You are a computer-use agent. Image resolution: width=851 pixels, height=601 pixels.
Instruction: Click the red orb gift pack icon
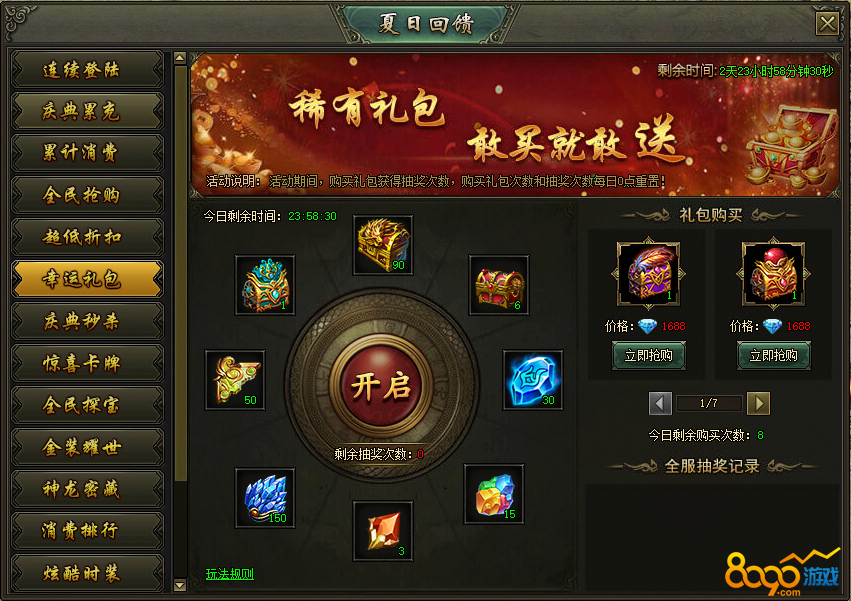773,273
